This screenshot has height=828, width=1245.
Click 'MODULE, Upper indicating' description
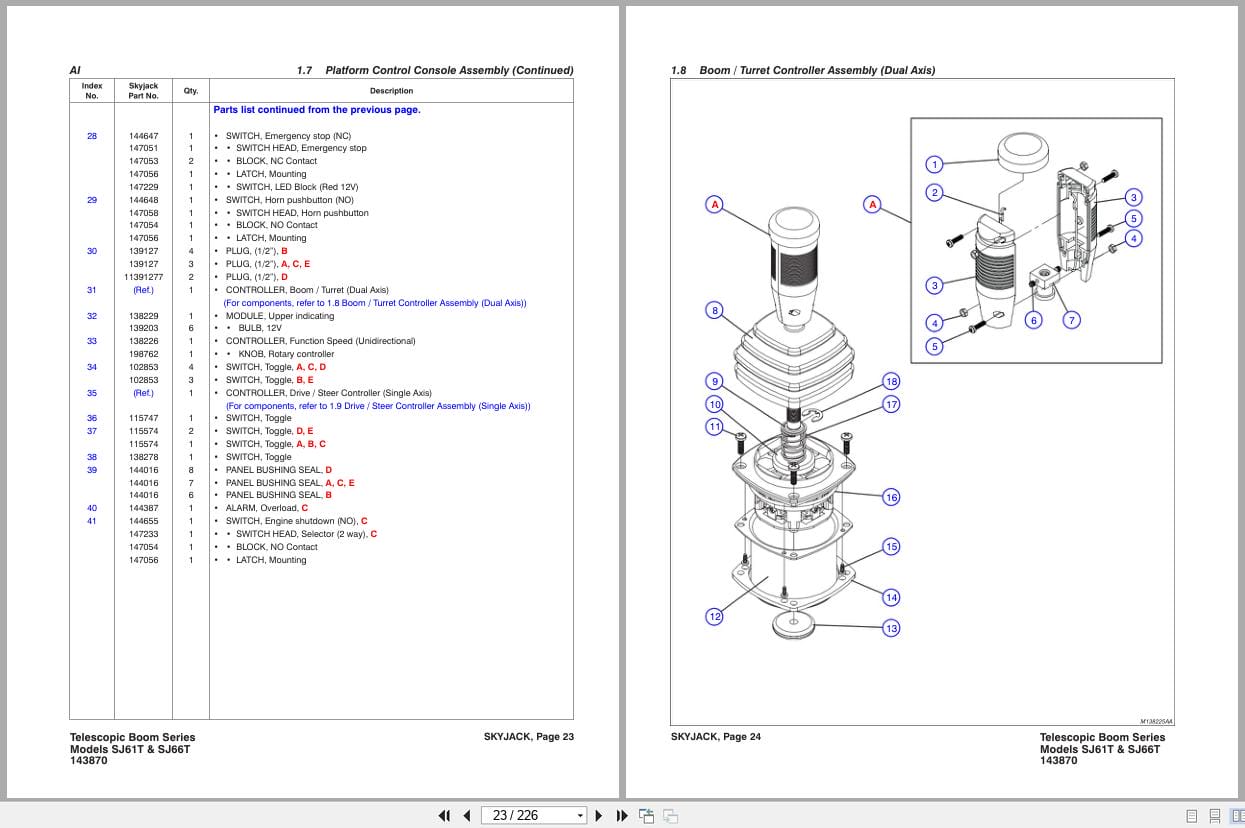[280, 316]
